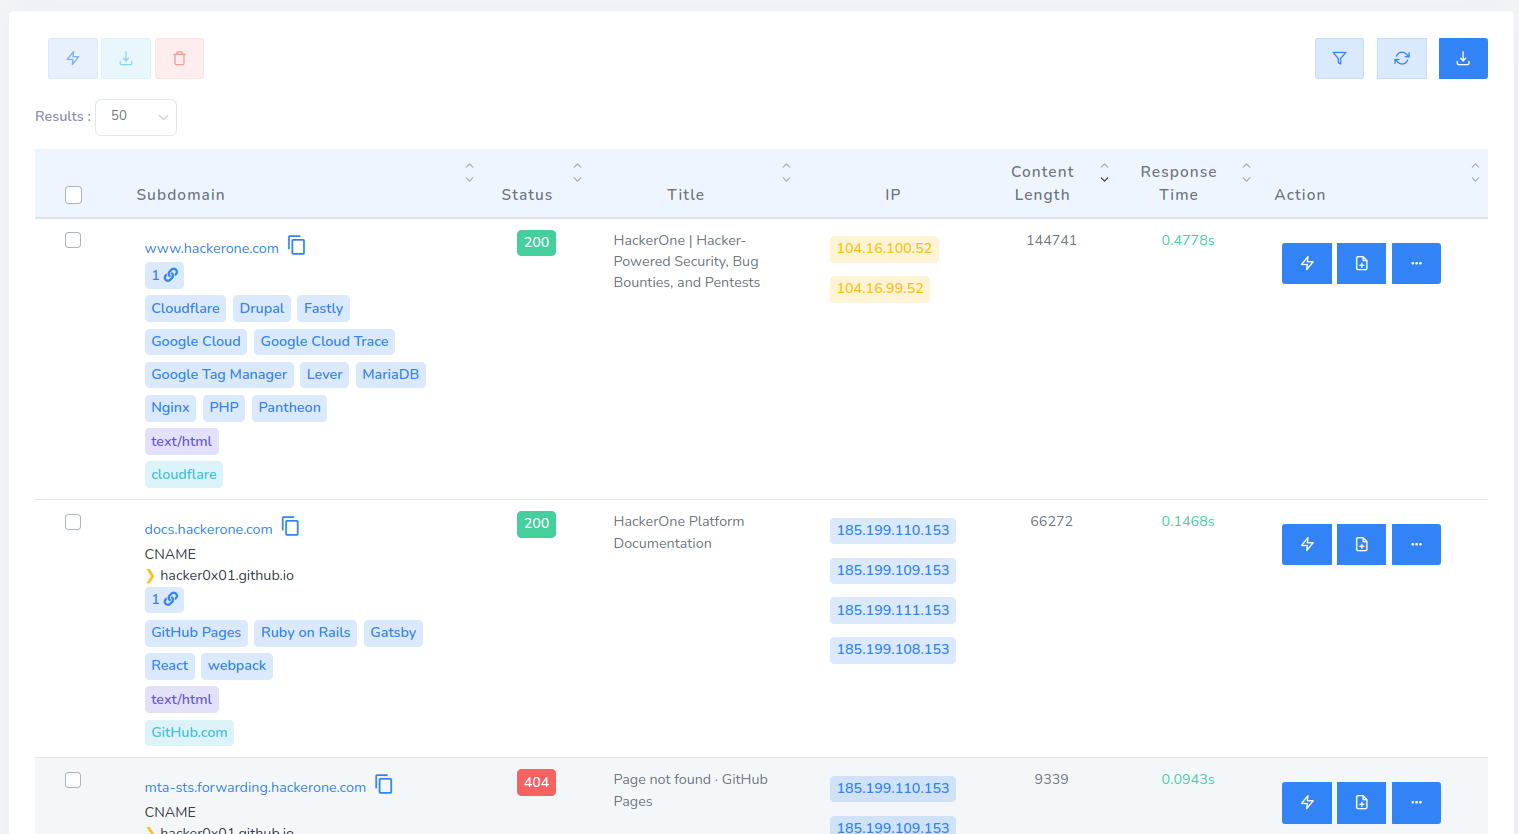Open the Results per page dropdown
The width and height of the screenshot is (1519, 834).
pyautogui.click(x=136, y=117)
